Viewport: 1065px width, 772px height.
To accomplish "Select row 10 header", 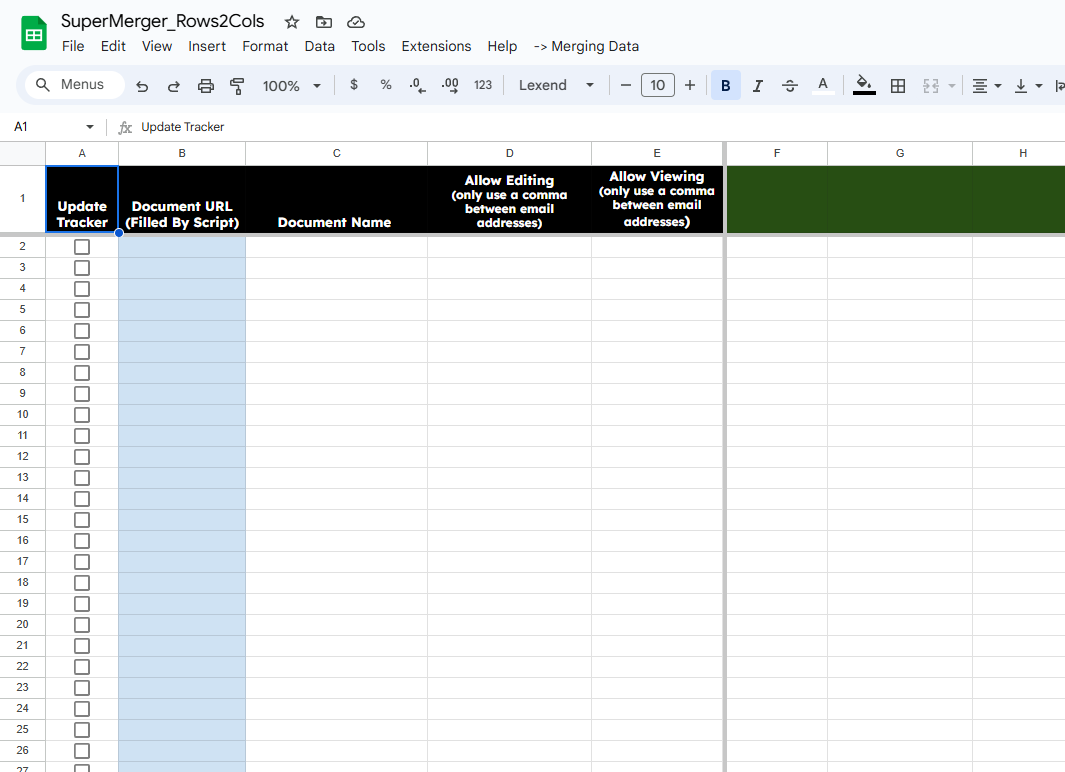I will pyautogui.click(x=22, y=415).
